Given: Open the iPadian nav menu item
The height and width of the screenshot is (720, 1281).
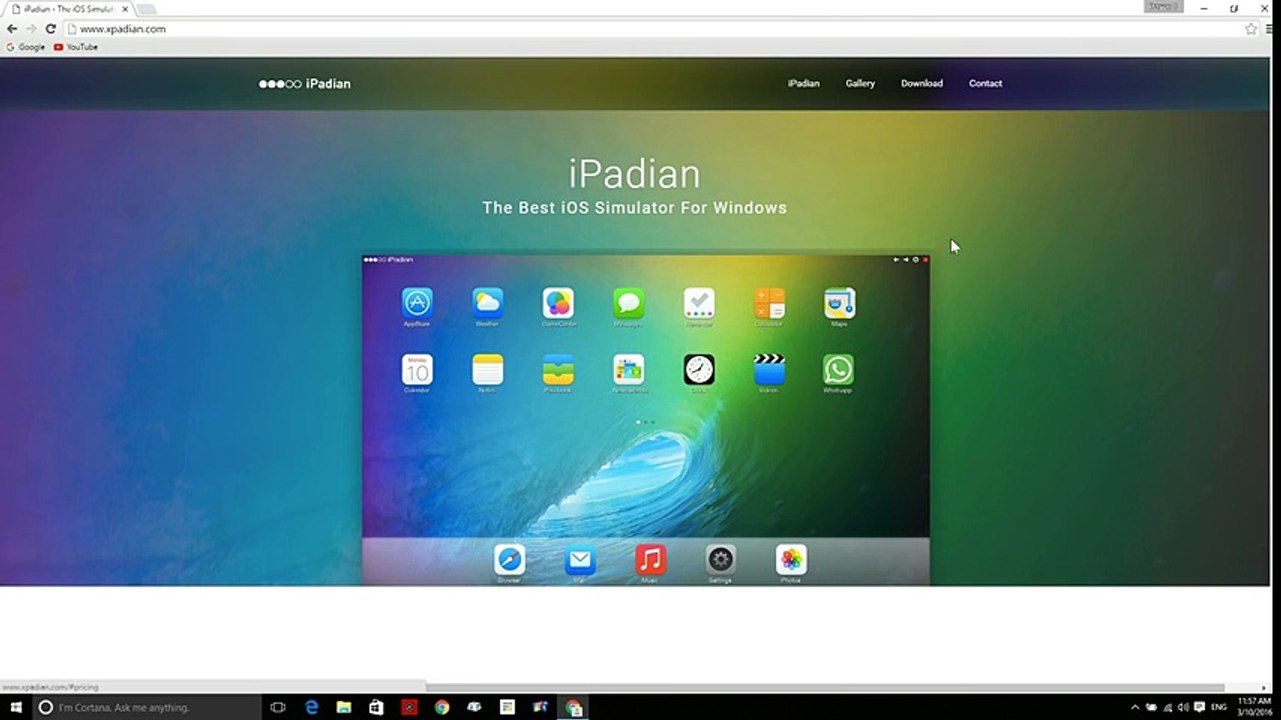Looking at the screenshot, I should (x=803, y=84).
